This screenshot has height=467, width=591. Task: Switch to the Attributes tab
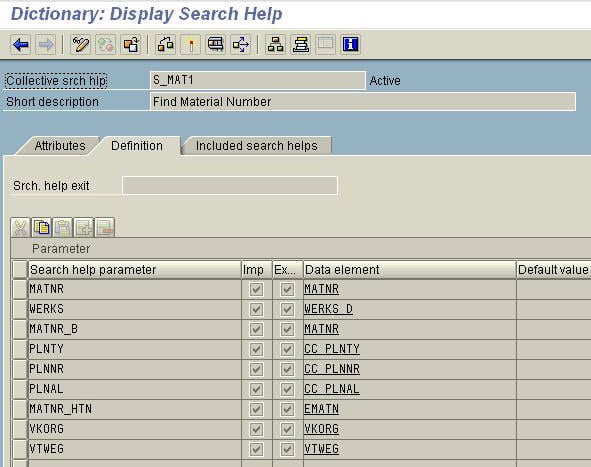point(60,146)
